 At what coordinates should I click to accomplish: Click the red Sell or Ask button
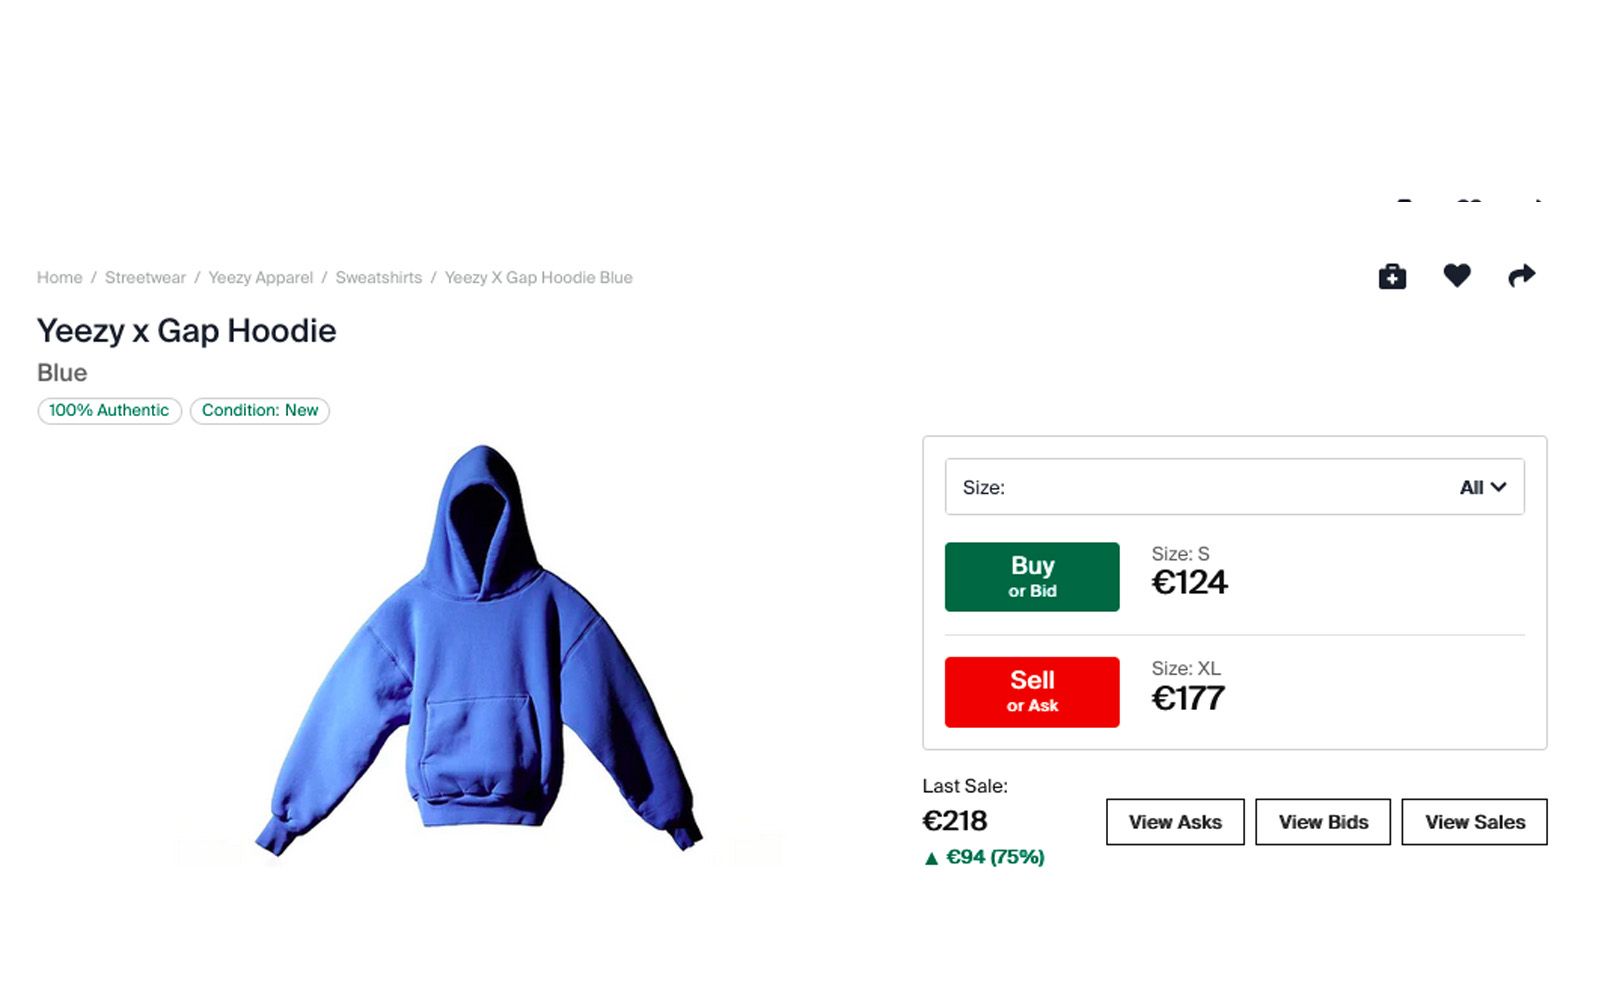(x=1032, y=692)
